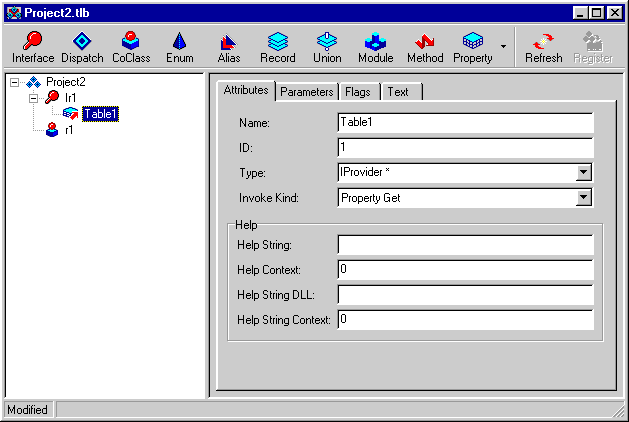Click the CoClass toolbar button
Image resolution: width=629 pixels, height=422 pixels.
click(x=131, y=47)
